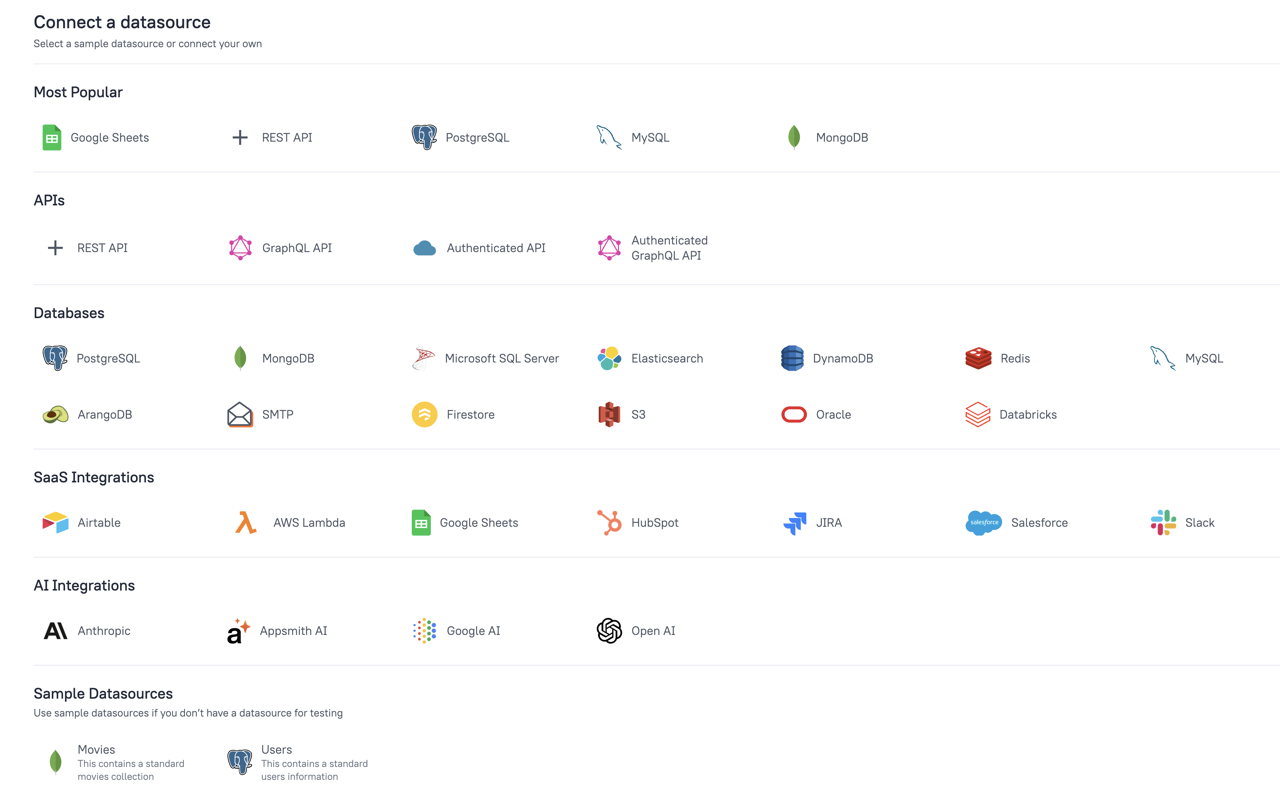
Task: Open the Authenticated API cloud icon
Action: (424, 248)
